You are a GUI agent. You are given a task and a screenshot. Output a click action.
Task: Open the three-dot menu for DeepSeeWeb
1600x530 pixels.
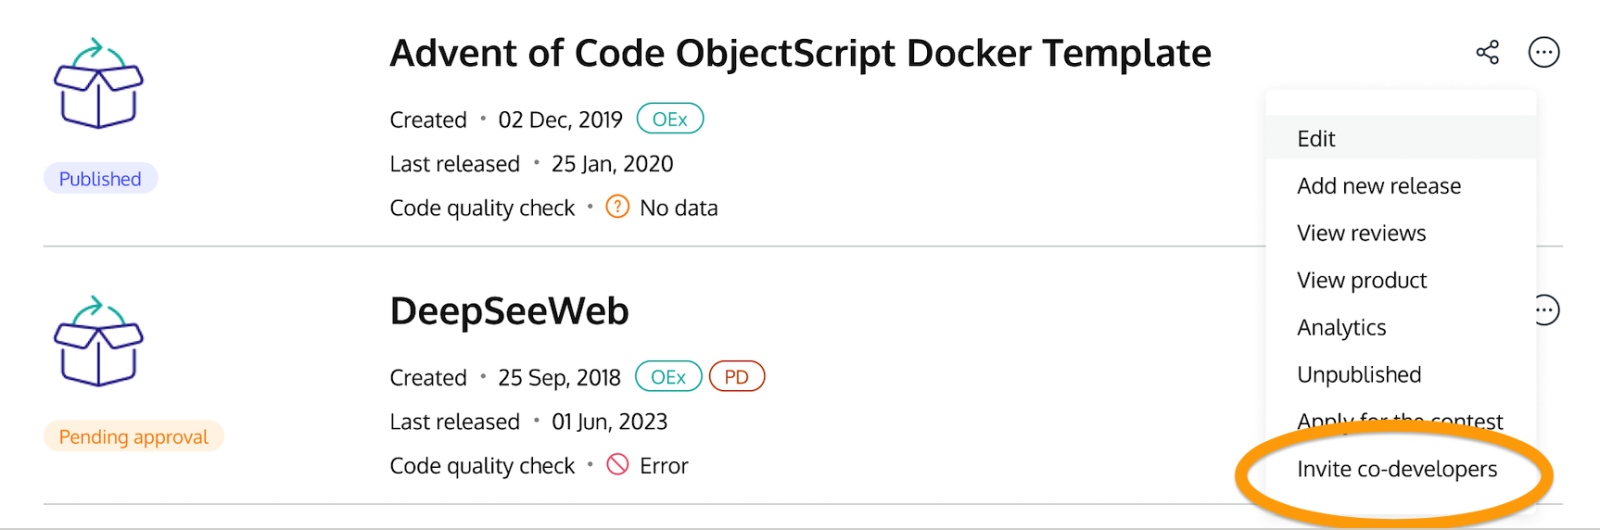pyautogui.click(x=1547, y=310)
